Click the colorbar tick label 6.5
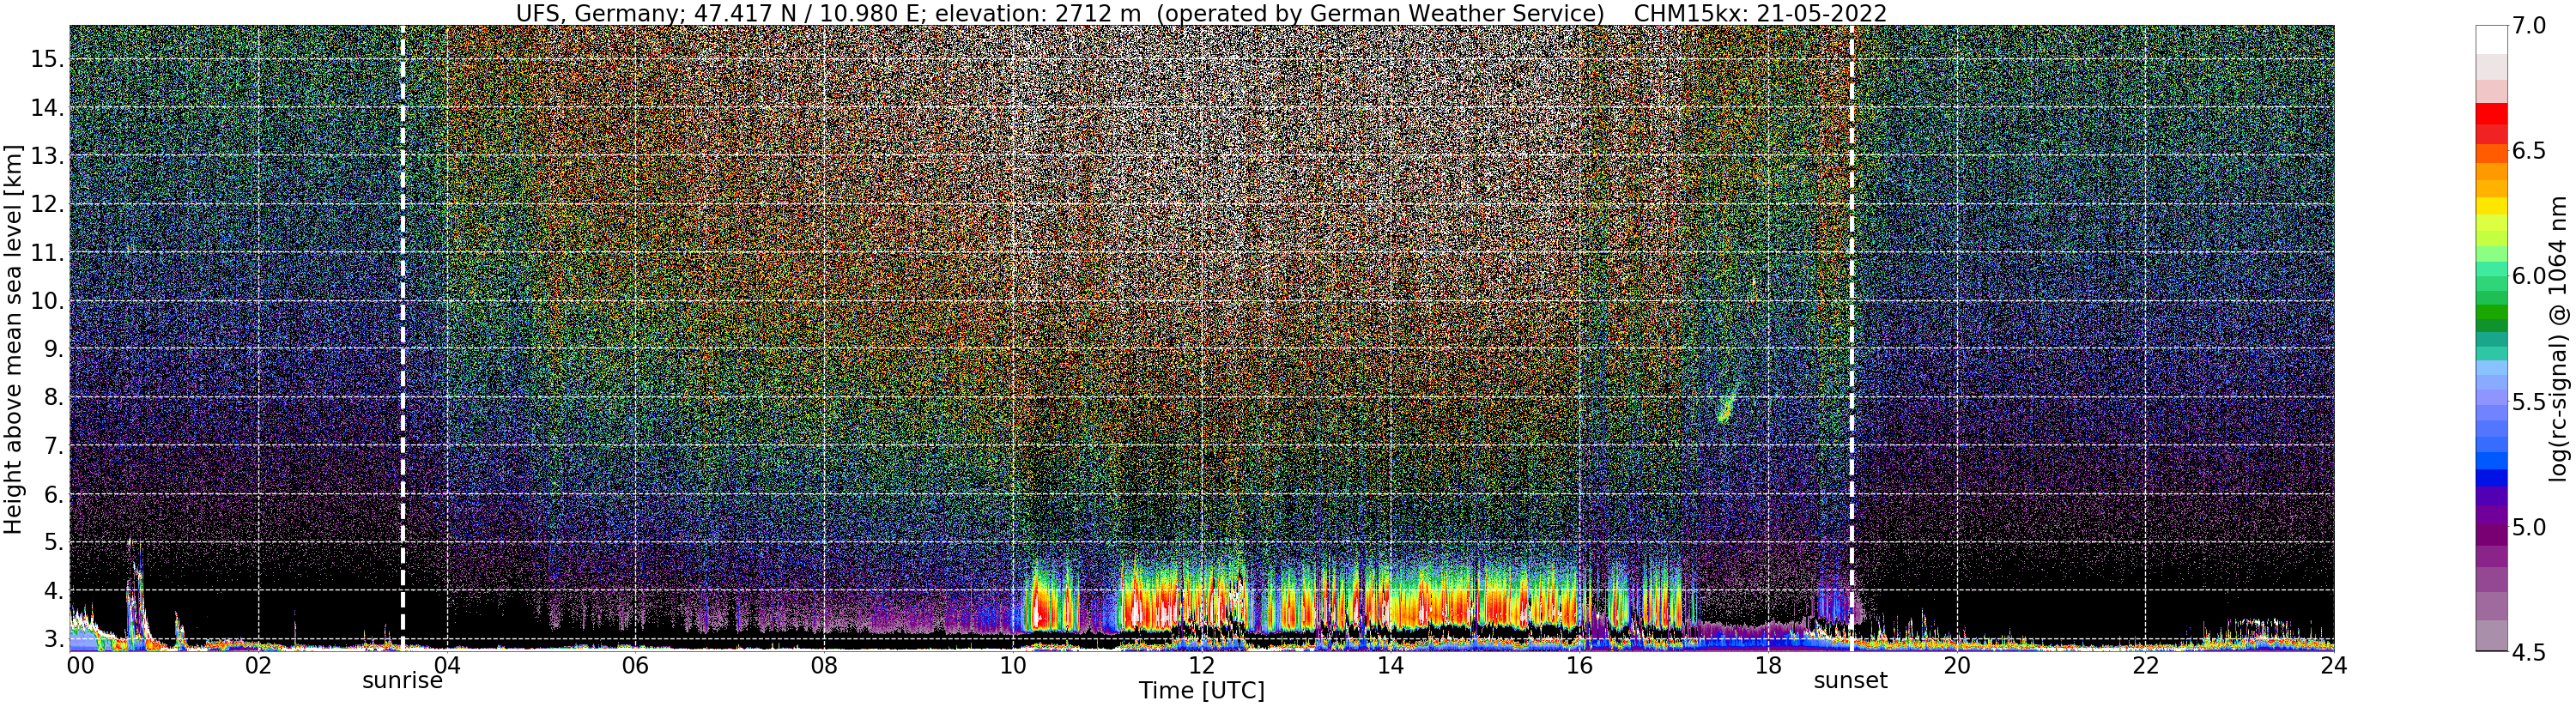Screen dimensions: 2576x707 pos(2528,152)
